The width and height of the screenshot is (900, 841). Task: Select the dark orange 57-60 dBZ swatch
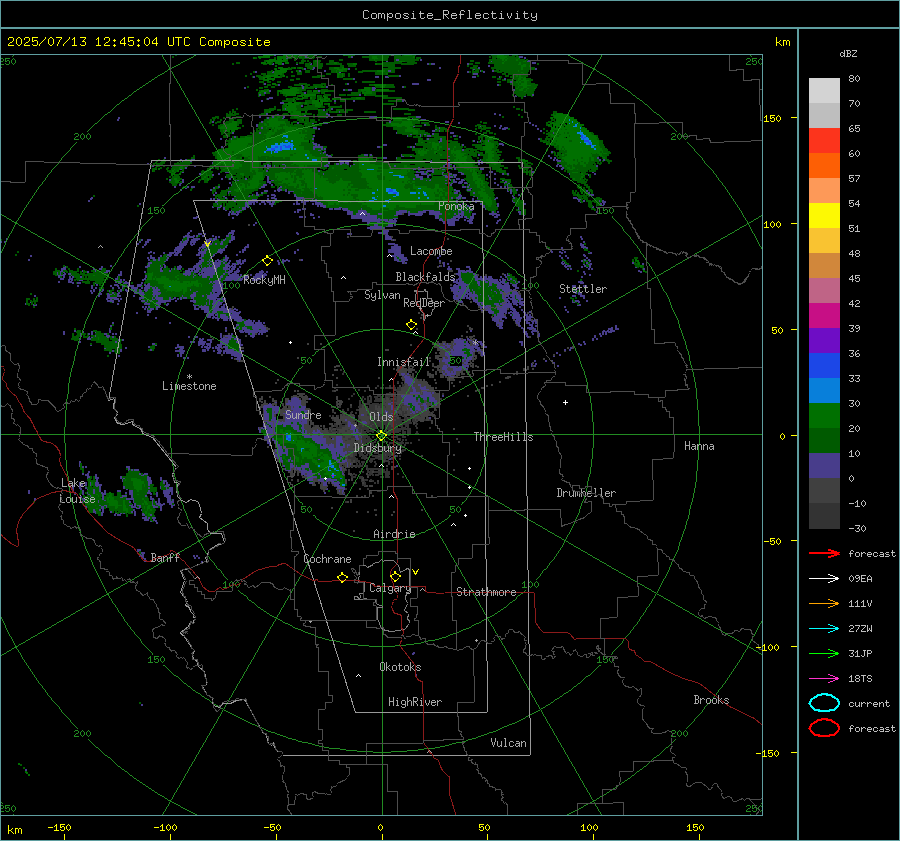(824, 165)
